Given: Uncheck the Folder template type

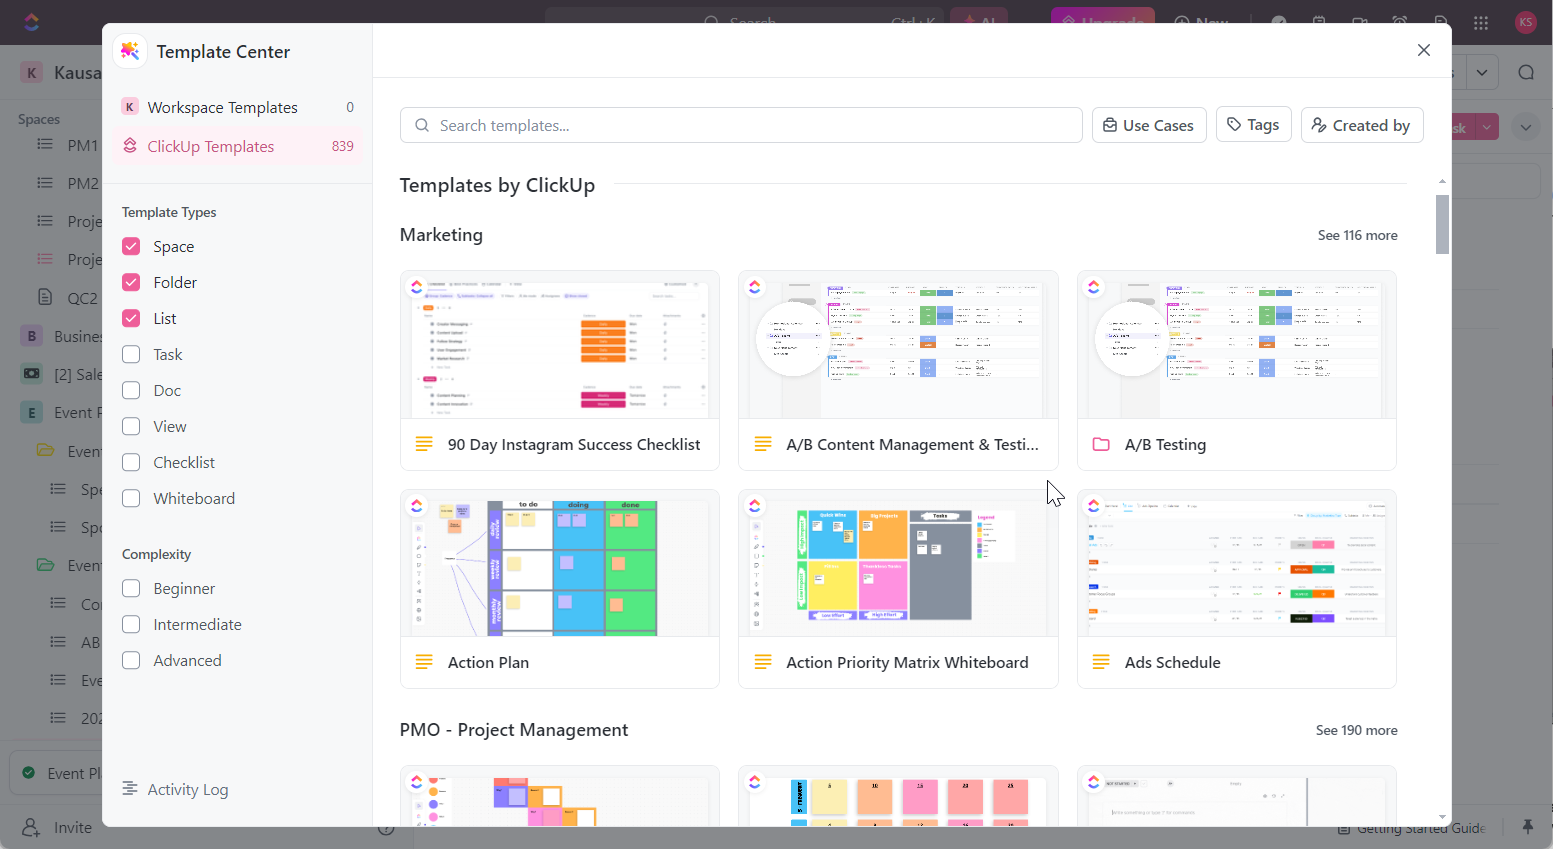Looking at the screenshot, I should click(131, 282).
